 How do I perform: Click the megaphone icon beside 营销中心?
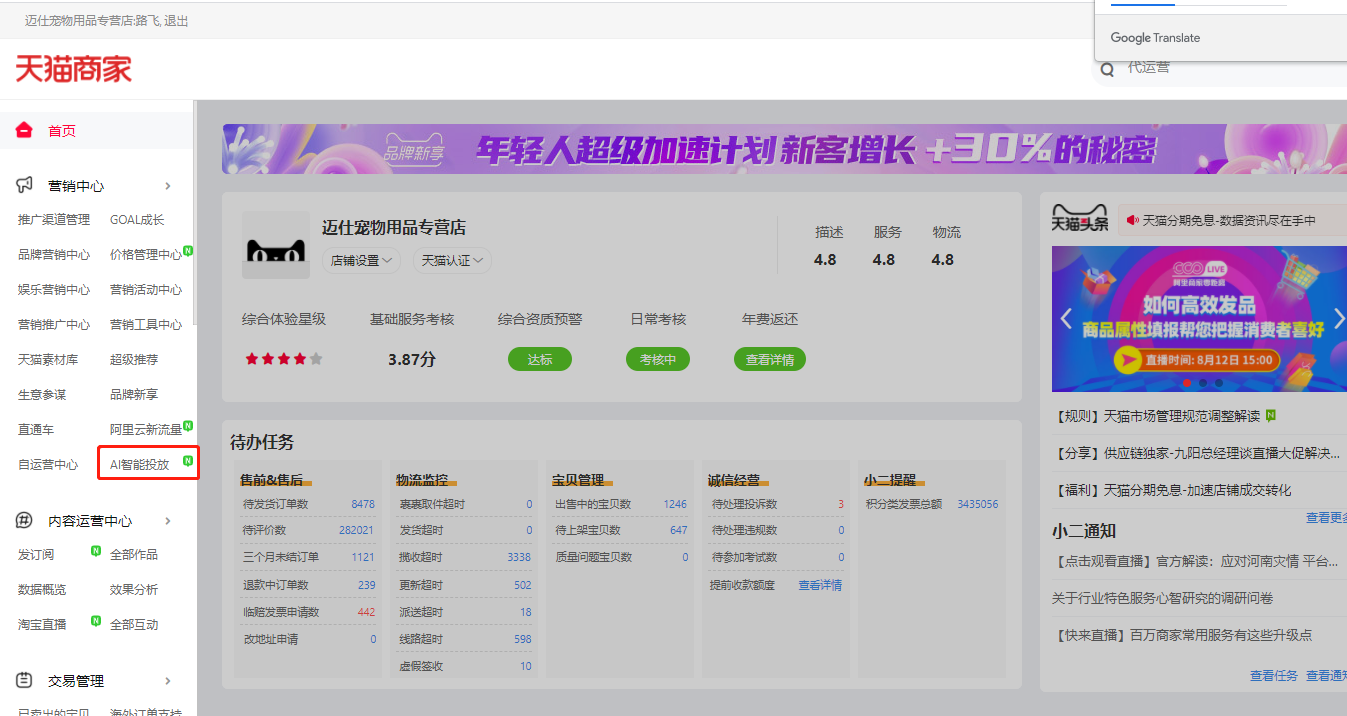point(25,186)
